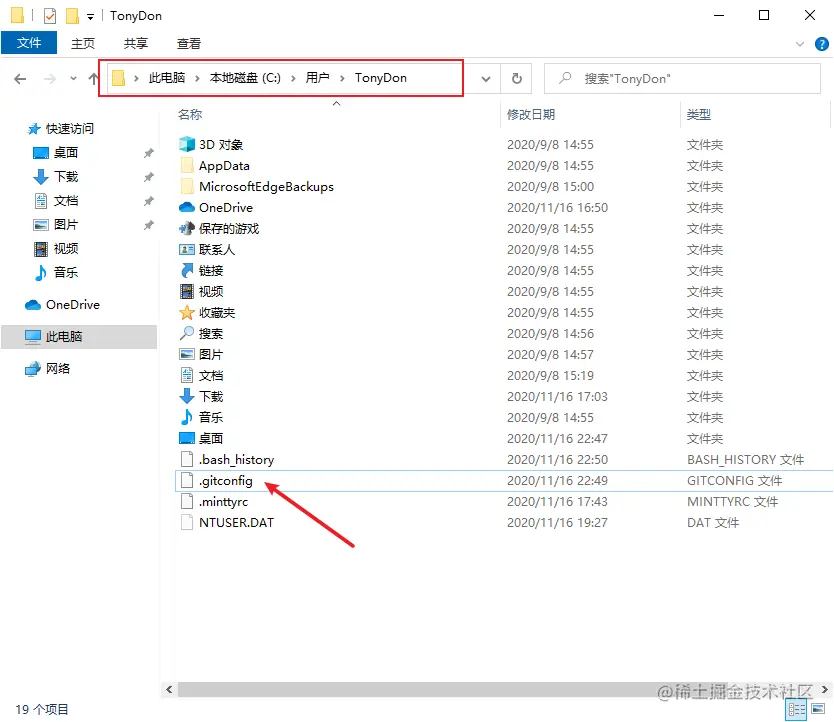Open the recent locations dropdown
This screenshot has width=834, height=722.
(x=73, y=79)
